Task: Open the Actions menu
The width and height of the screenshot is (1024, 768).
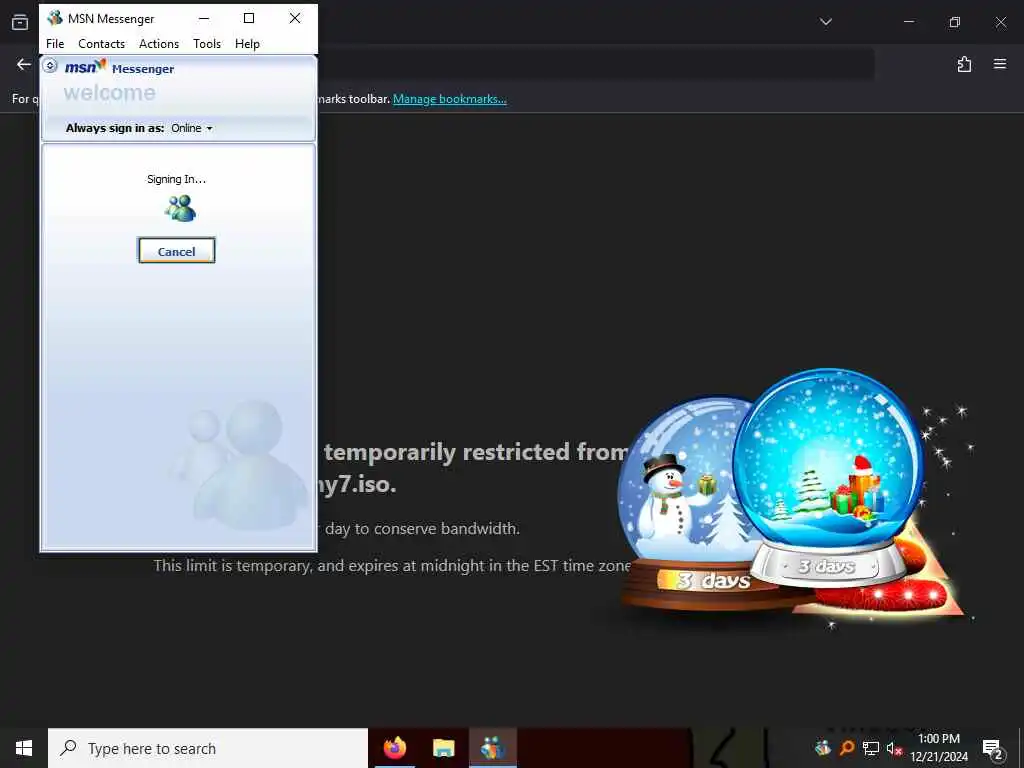Action: pyautogui.click(x=159, y=44)
